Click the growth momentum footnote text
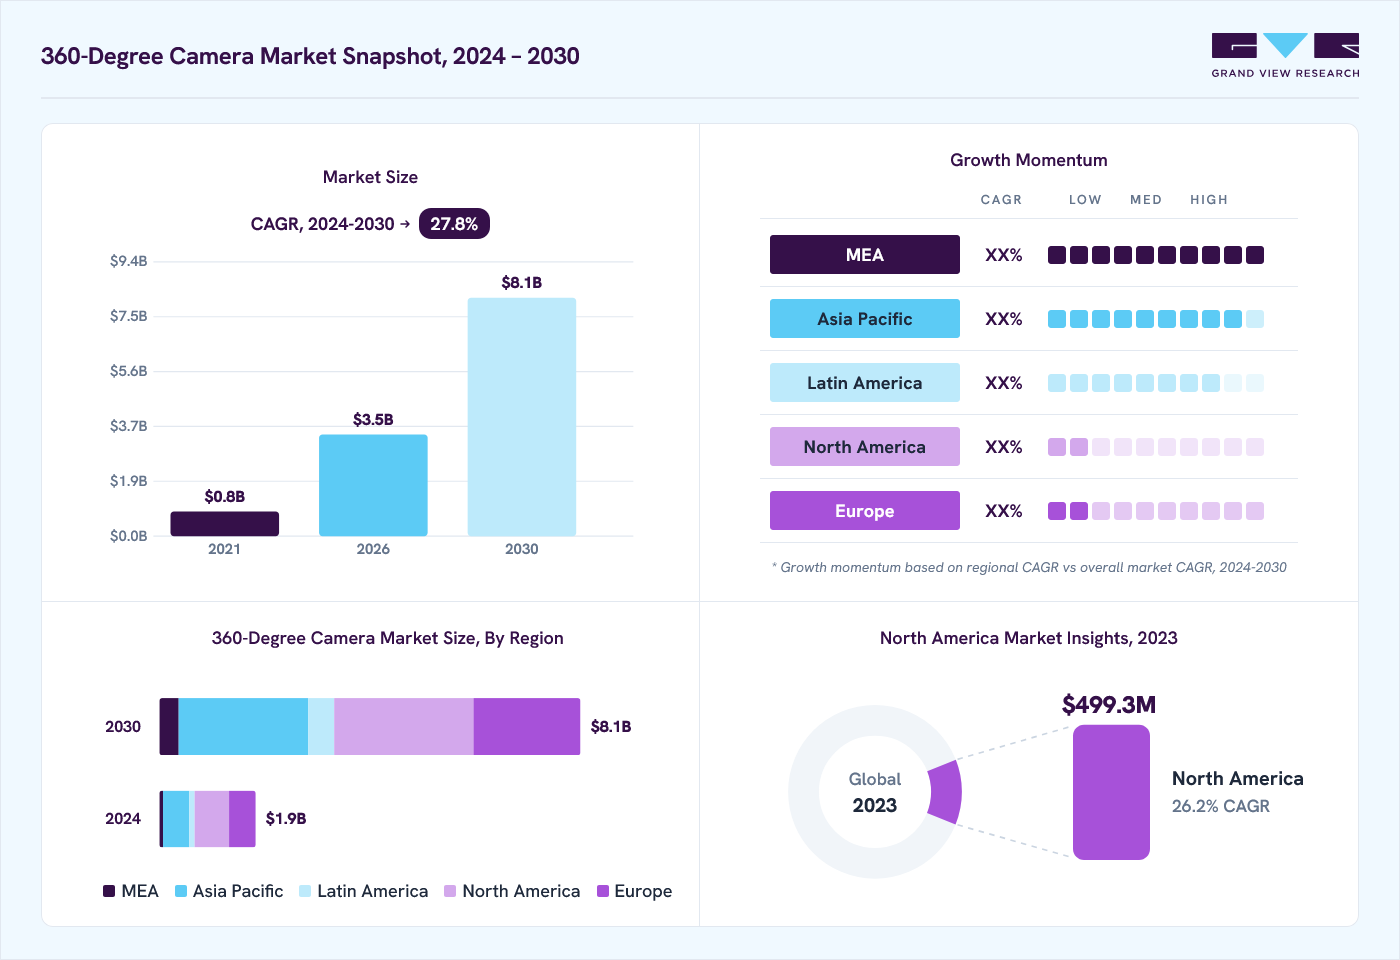 click(x=1029, y=567)
